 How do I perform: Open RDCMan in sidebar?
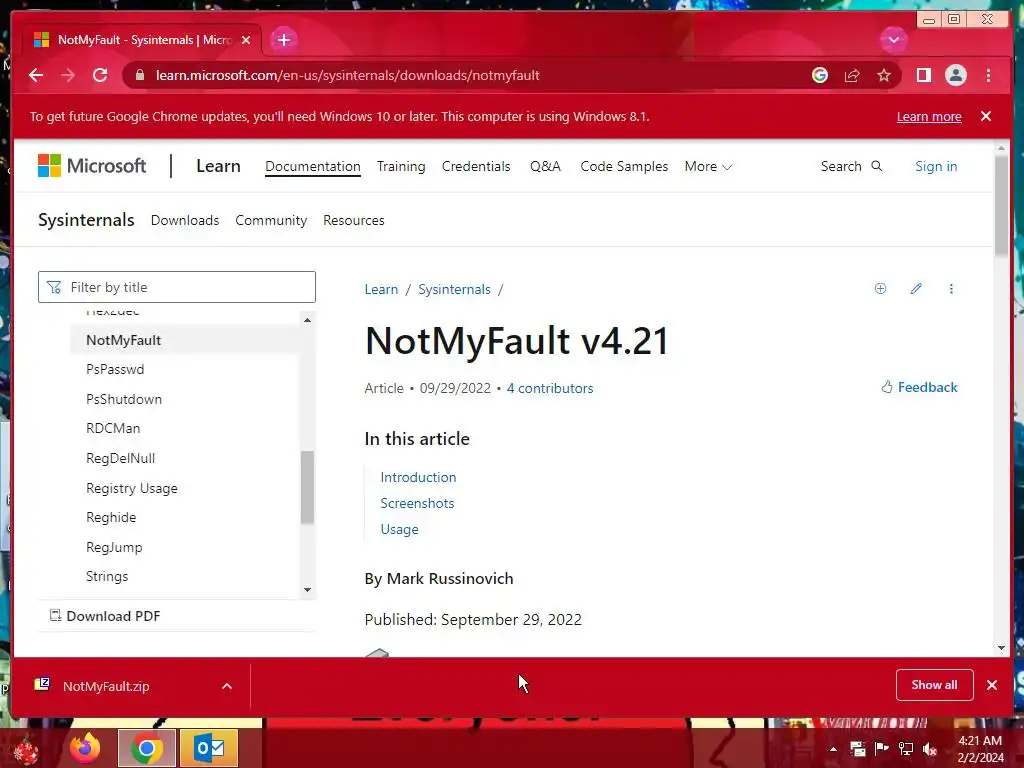pyautogui.click(x=113, y=428)
